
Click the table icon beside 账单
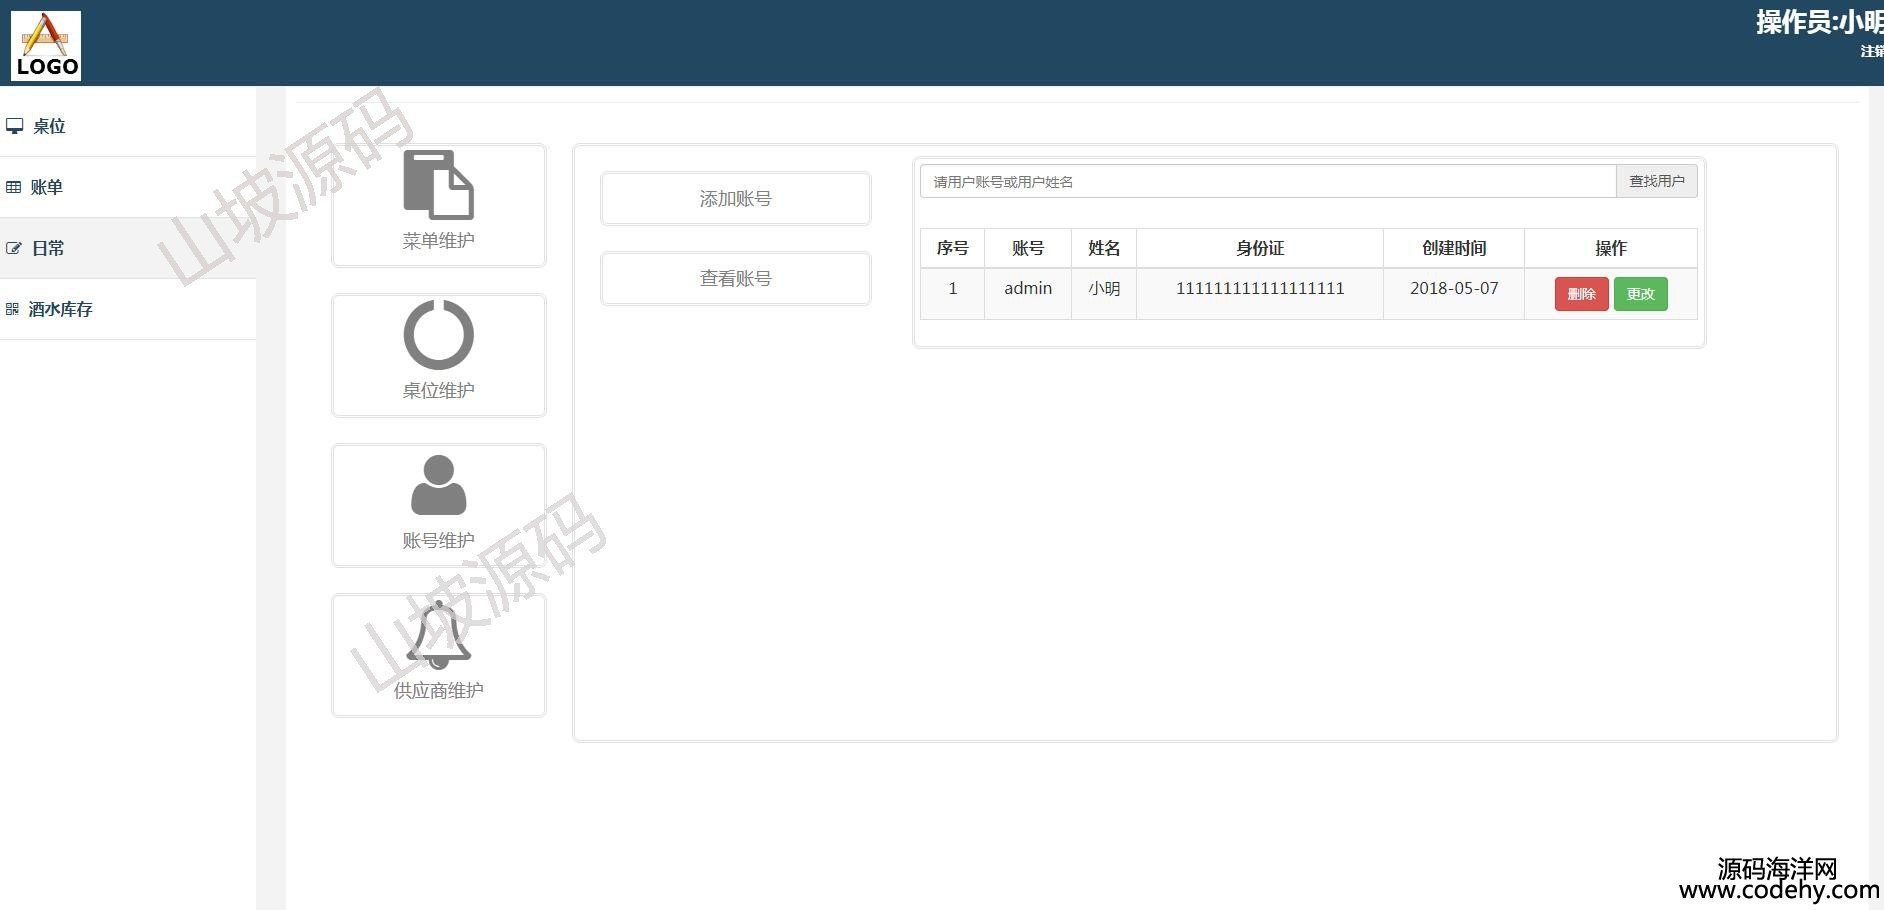tap(13, 187)
